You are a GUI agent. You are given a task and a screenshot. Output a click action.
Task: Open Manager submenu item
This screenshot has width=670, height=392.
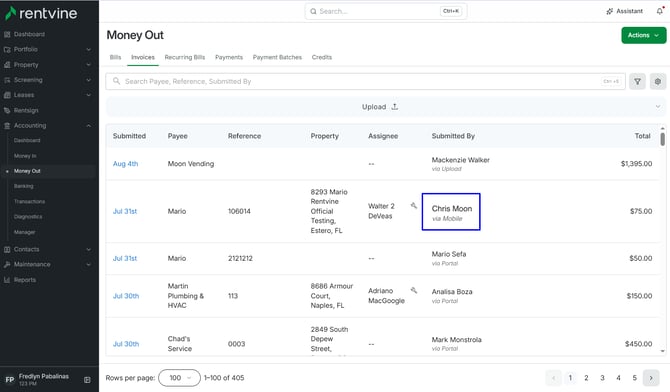[x=24, y=232]
